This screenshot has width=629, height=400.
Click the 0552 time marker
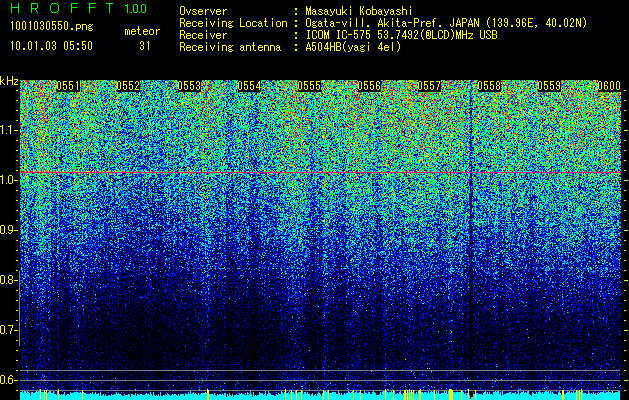point(128,86)
